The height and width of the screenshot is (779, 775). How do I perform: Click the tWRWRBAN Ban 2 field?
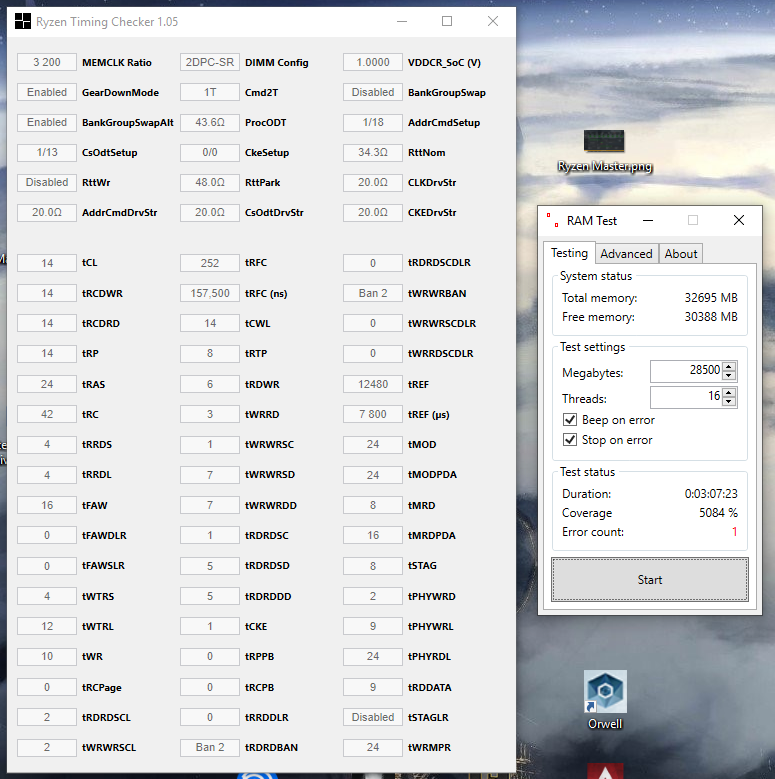tap(373, 293)
